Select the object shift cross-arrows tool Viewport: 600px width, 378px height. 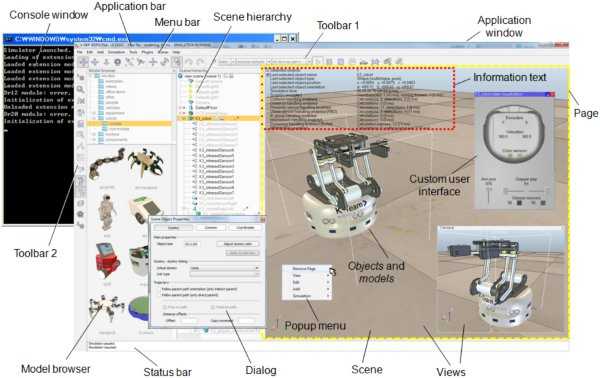pos(153,62)
